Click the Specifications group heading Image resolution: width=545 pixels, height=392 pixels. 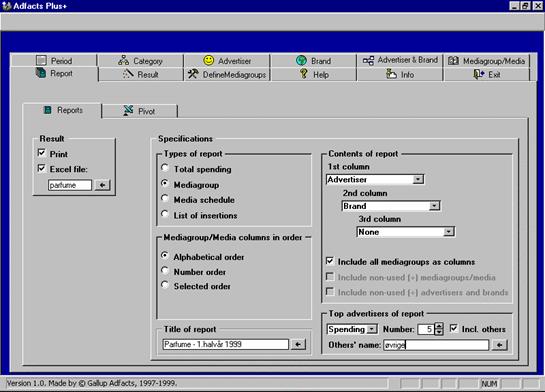coord(185,138)
